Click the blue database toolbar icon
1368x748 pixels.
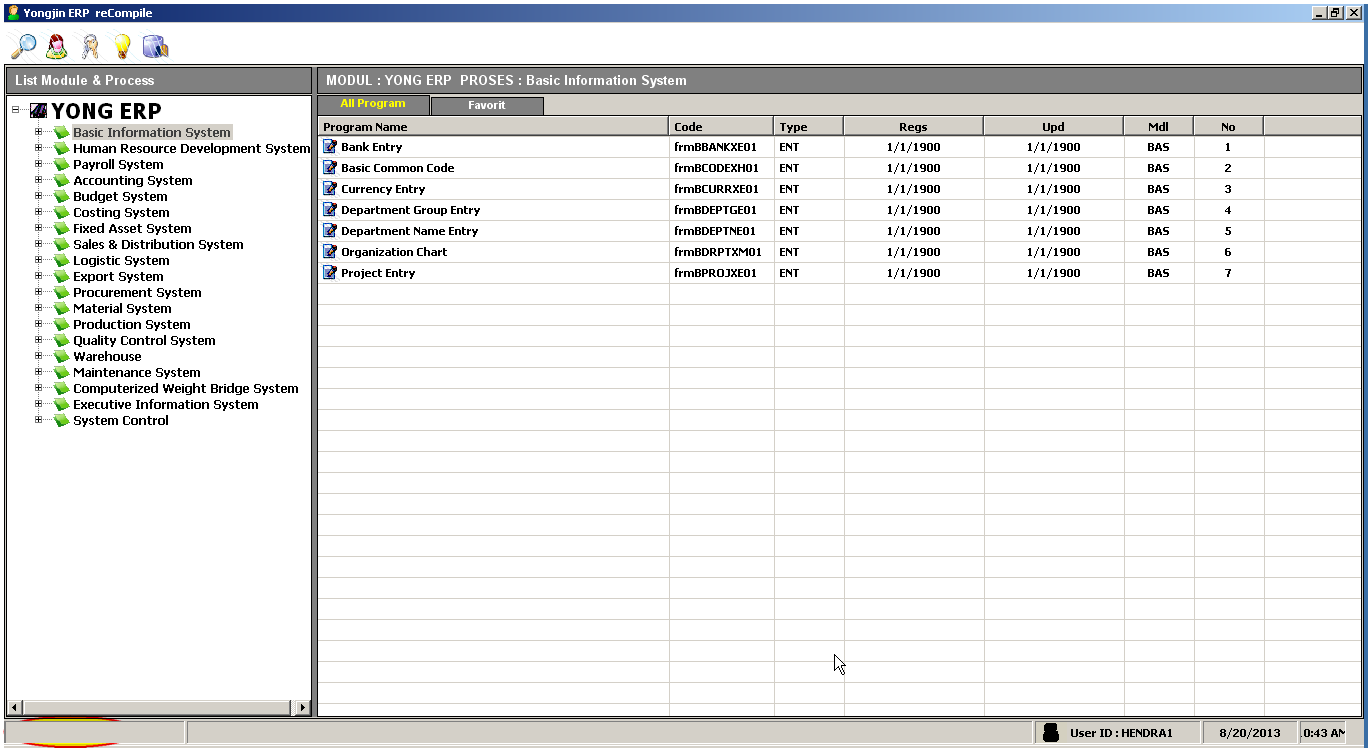click(155, 46)
